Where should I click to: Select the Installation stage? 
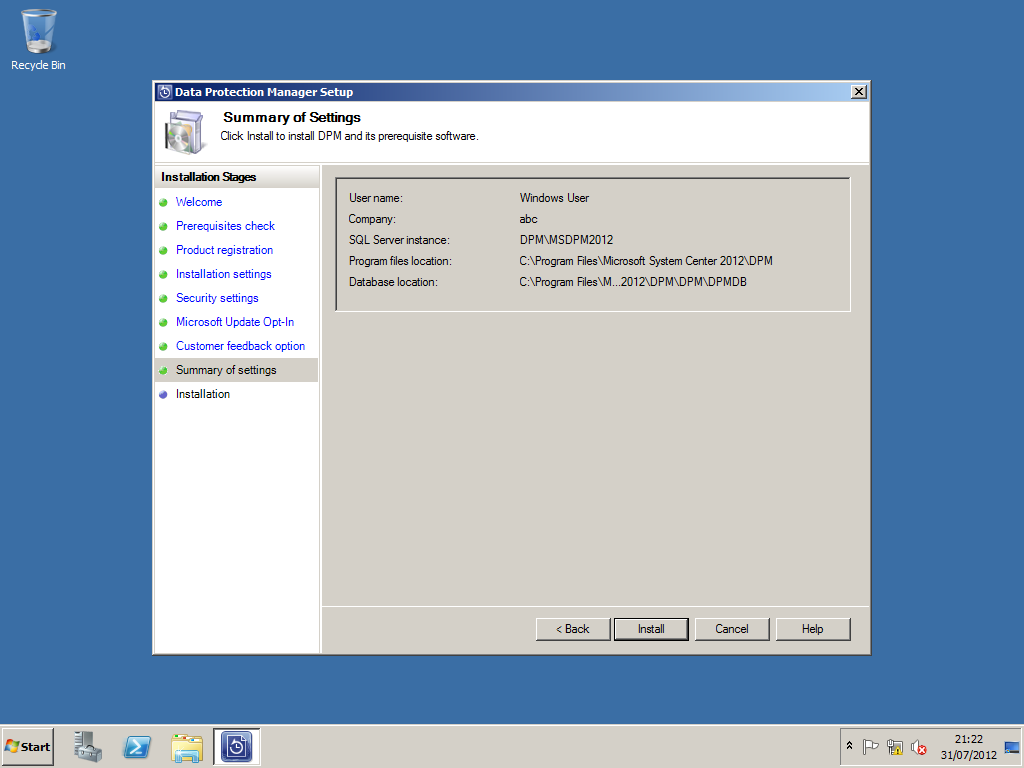[202, 394]
